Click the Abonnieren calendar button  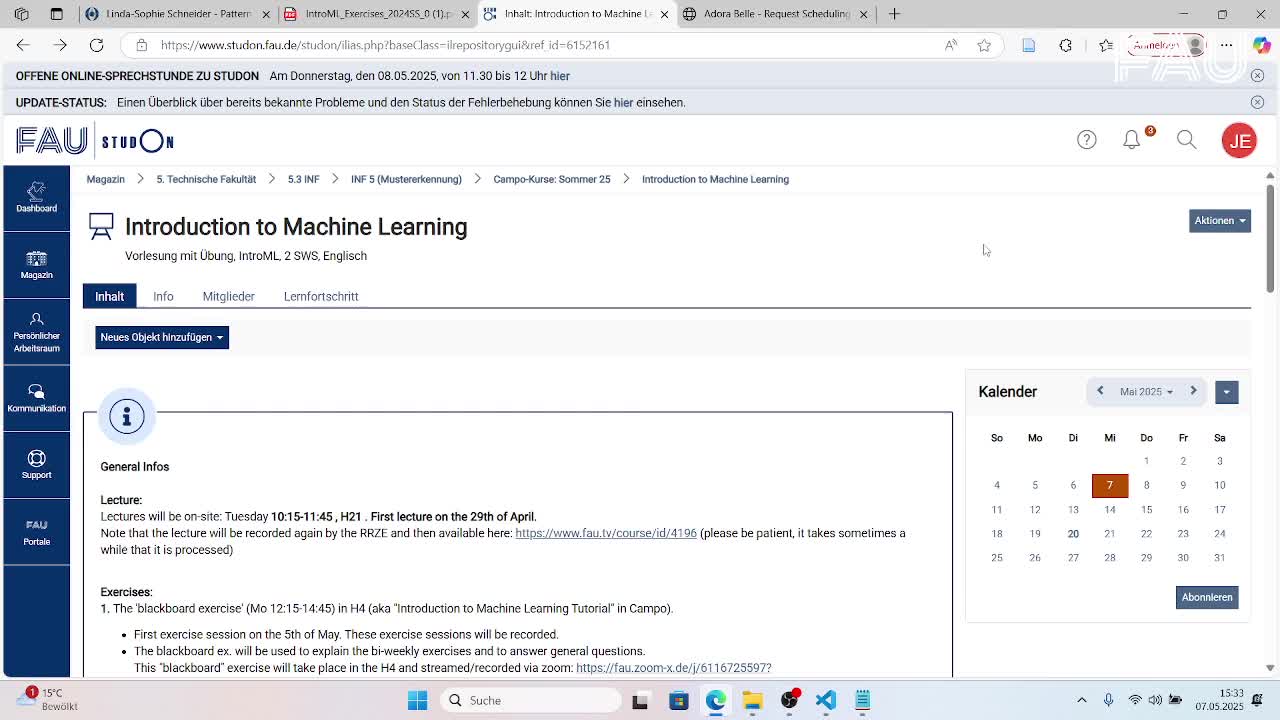point(1207,597)
